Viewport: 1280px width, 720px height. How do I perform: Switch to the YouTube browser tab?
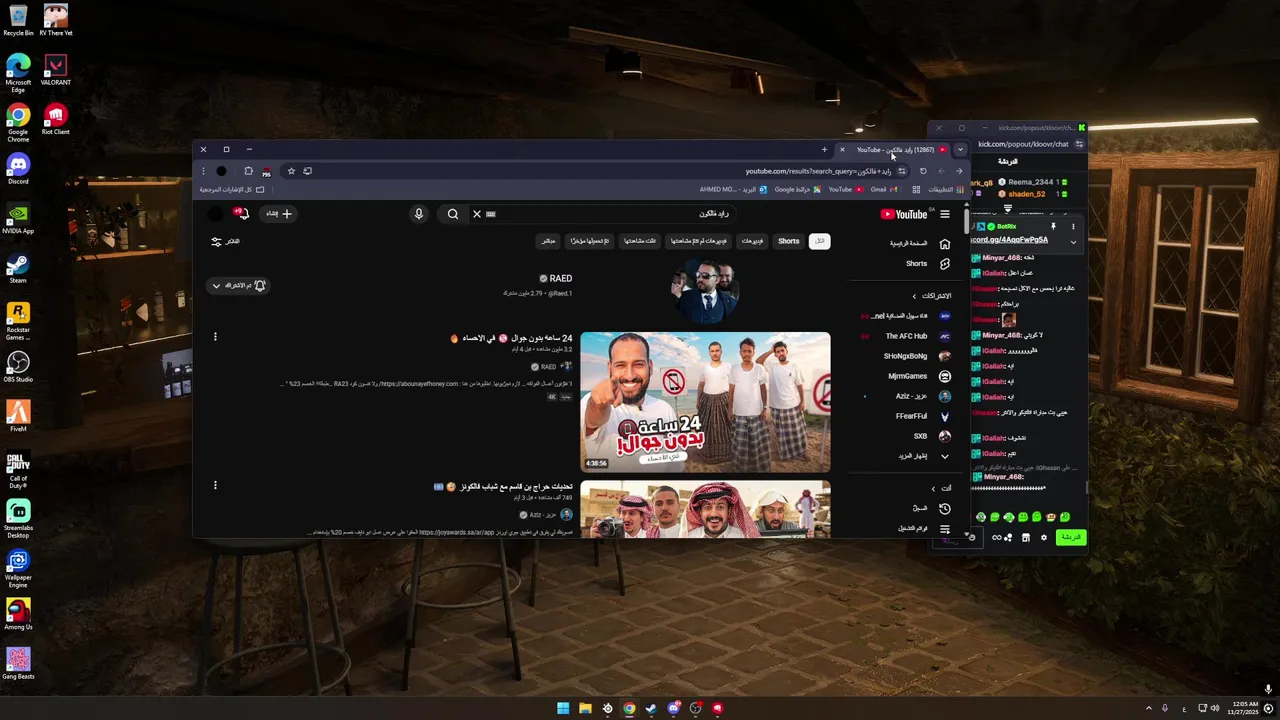(895, 150)
